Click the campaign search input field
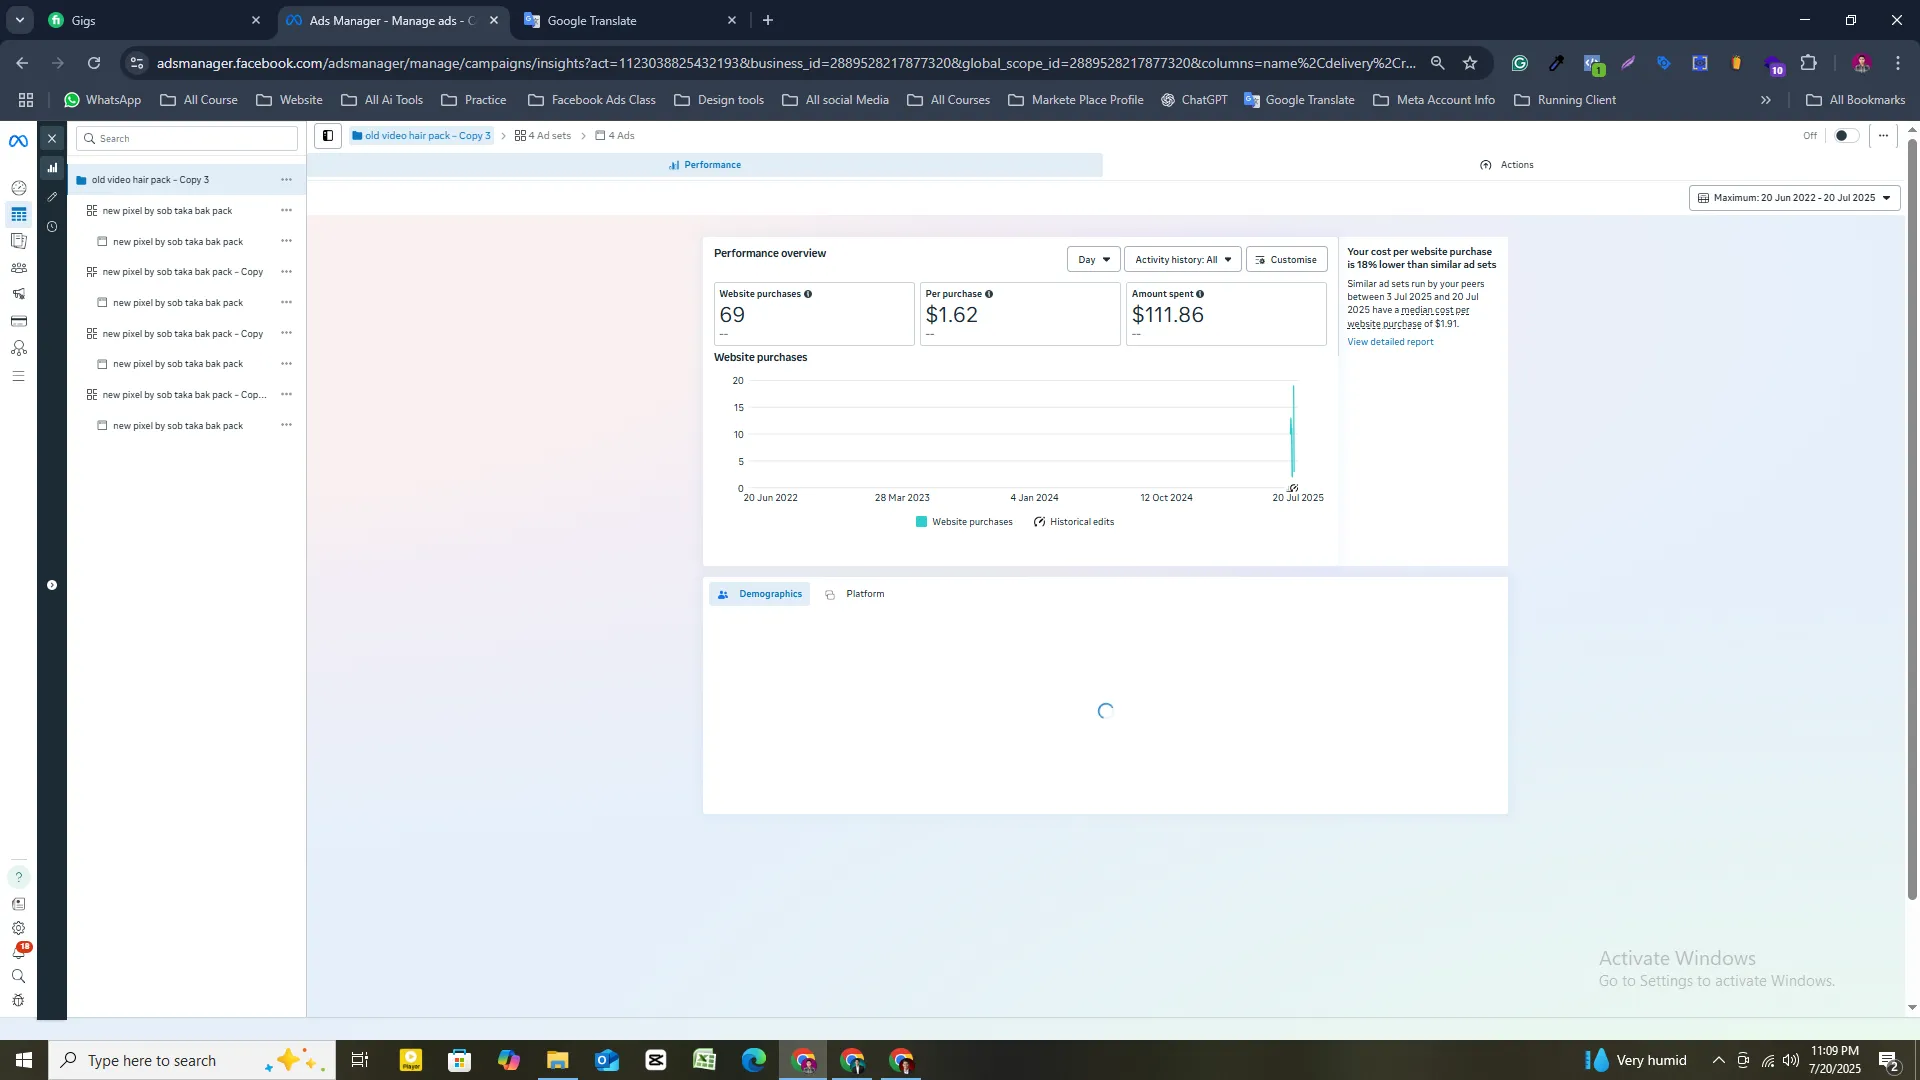 188,139
